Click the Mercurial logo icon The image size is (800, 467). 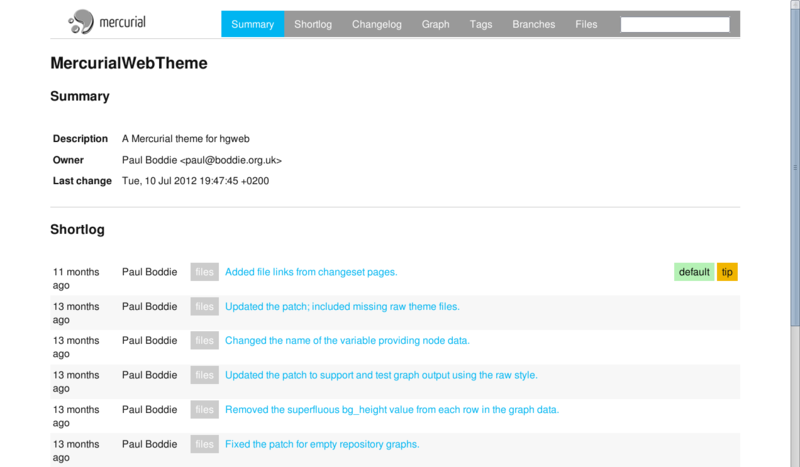pyautogui.click(x=82, y=22)
